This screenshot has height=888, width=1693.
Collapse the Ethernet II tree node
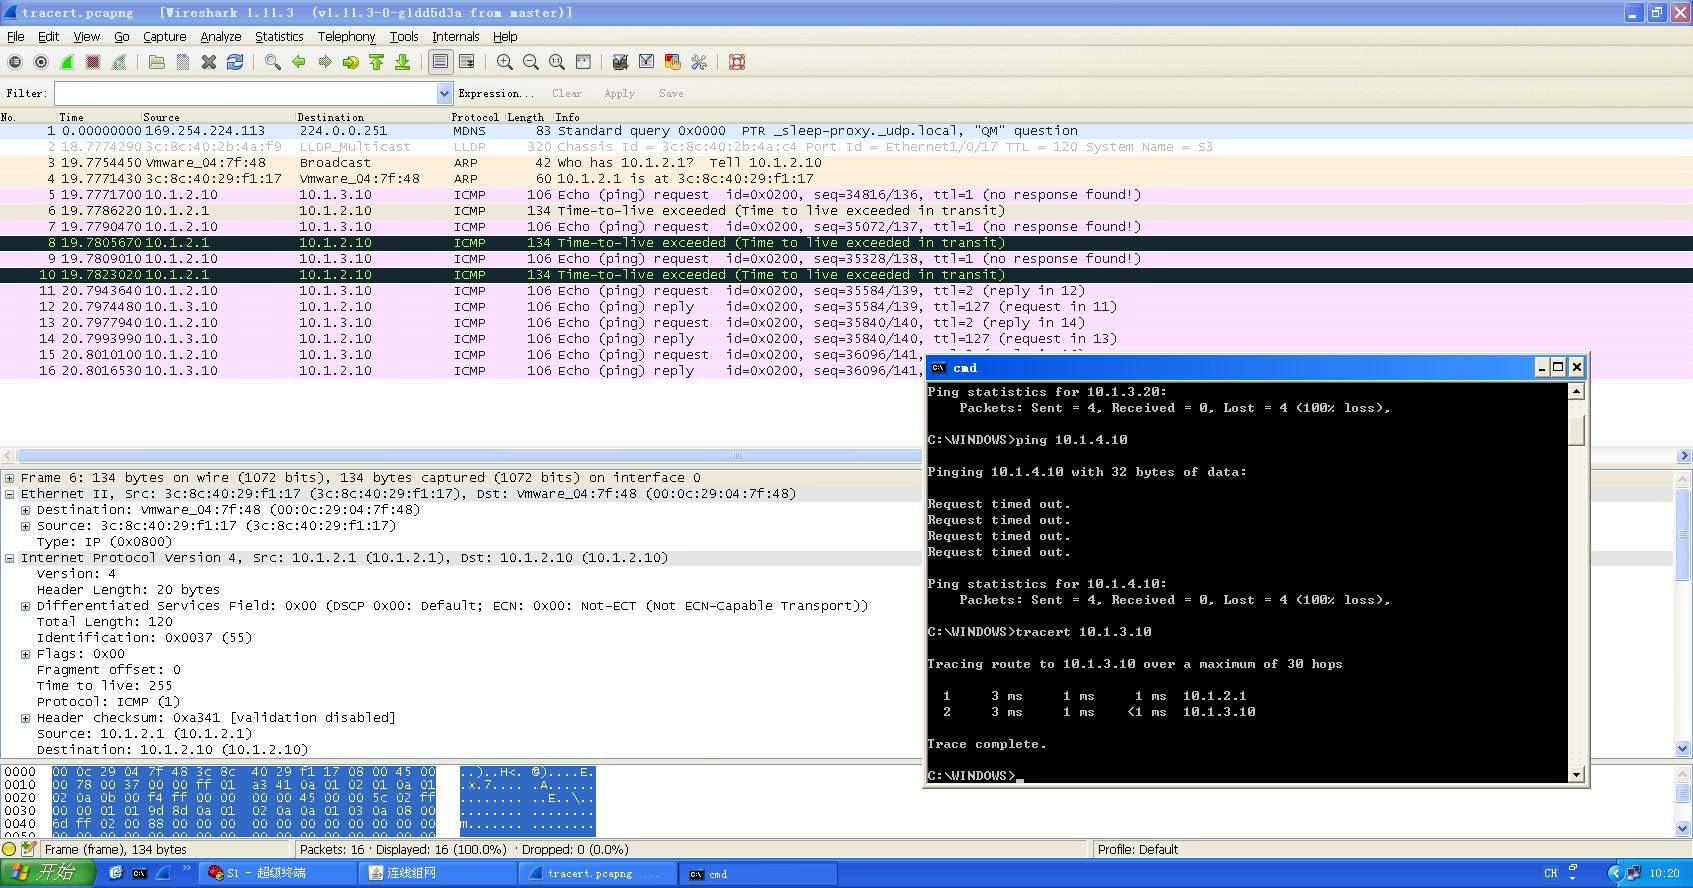pos(10,494)
